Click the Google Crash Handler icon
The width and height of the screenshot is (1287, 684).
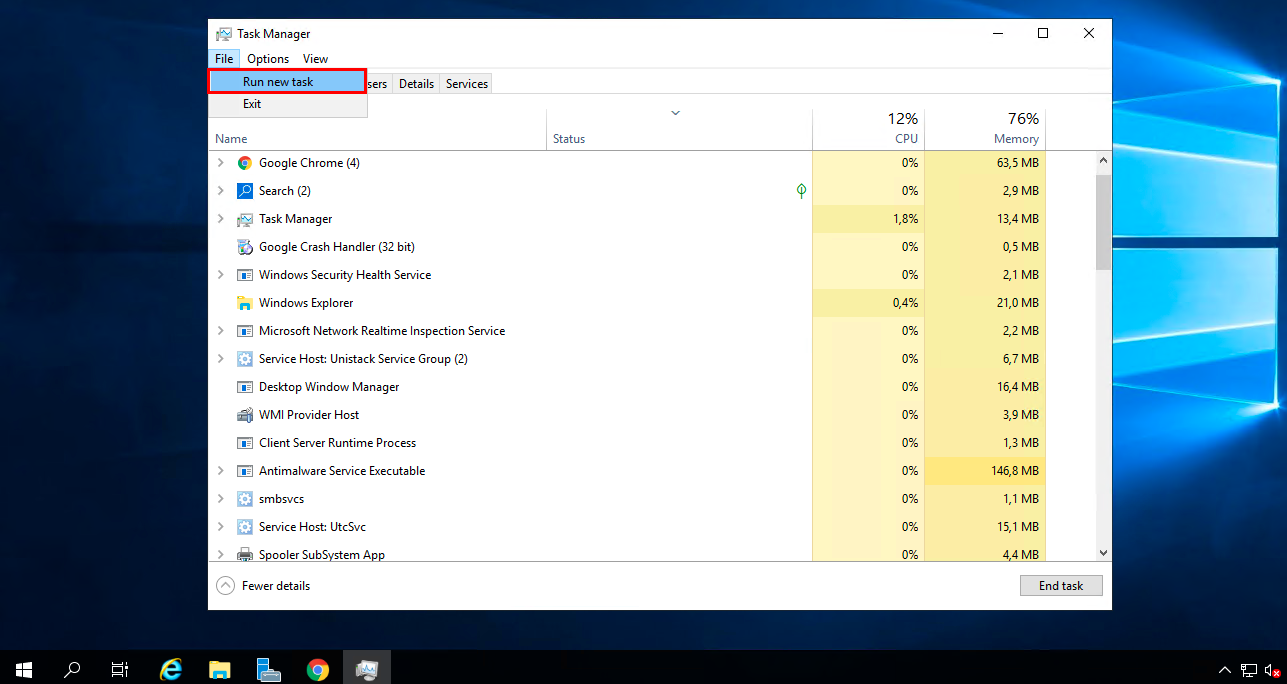(245, 247)
